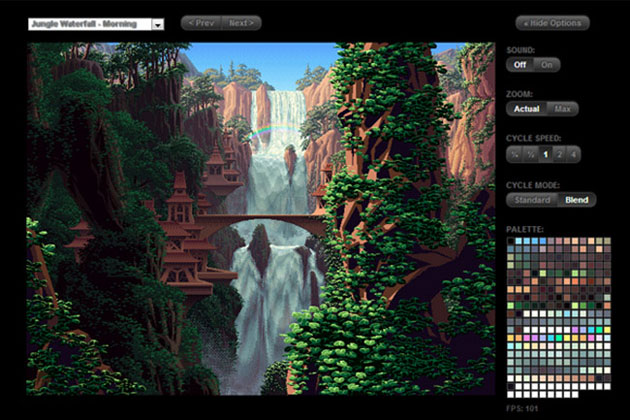The image size is (630, 420).
Task: Go to the previous scene with Prev
Action: point(201,23)
